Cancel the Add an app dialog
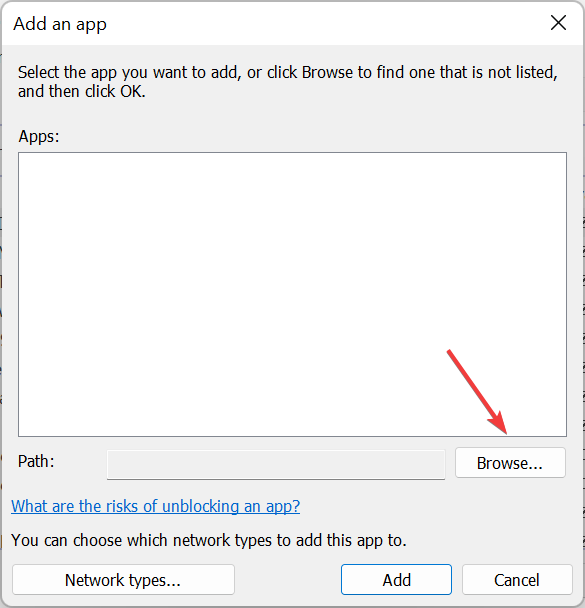 click(x=517, y=580)
